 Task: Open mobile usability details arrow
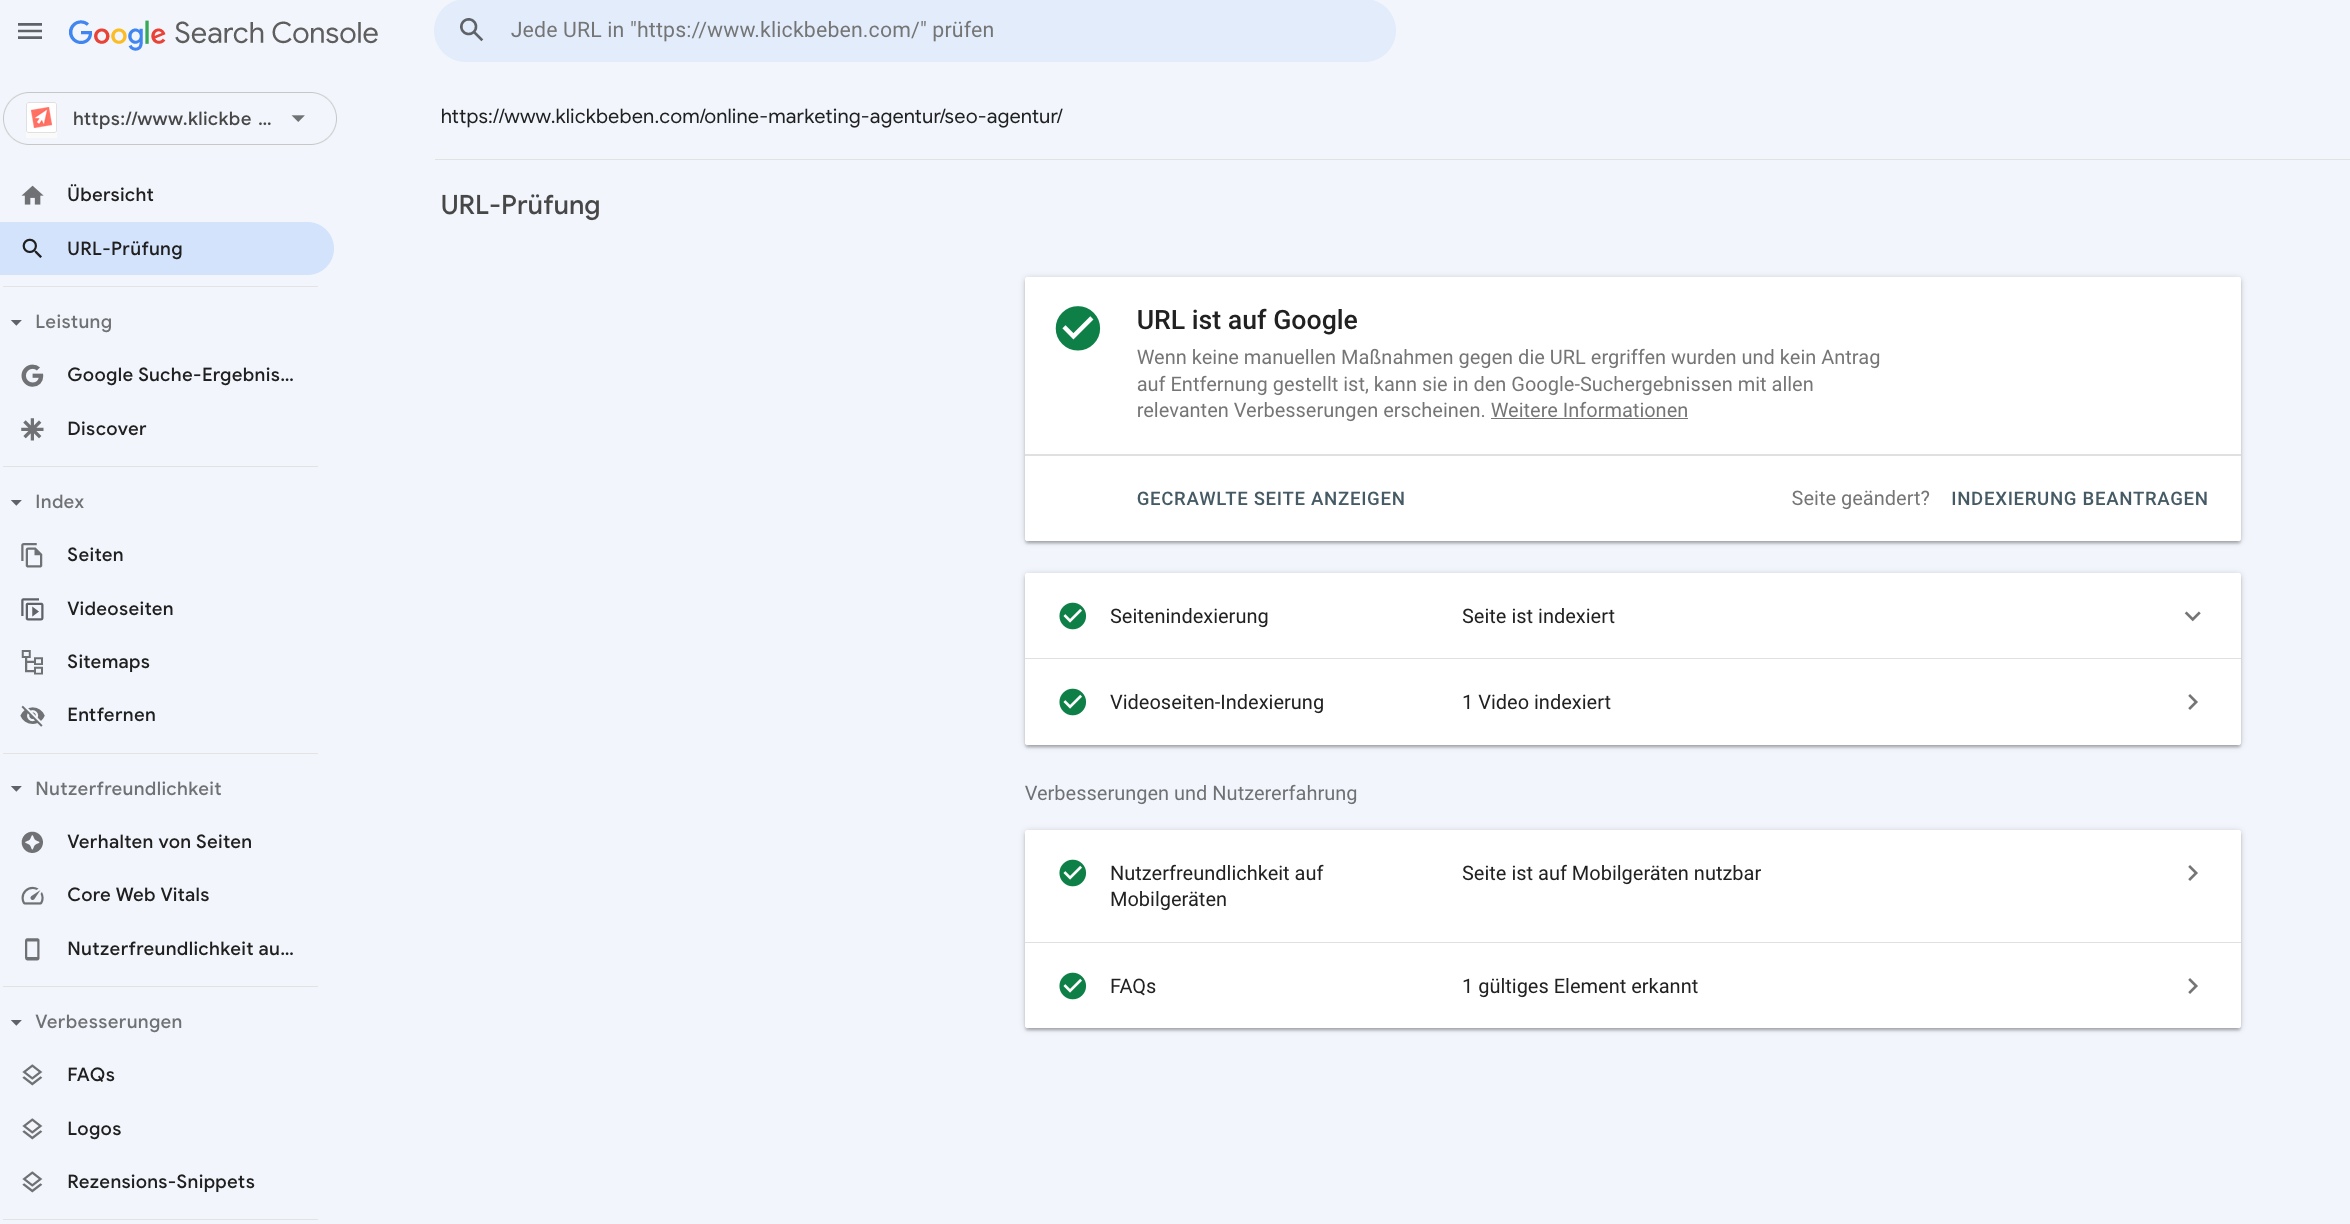point(2193,873)
